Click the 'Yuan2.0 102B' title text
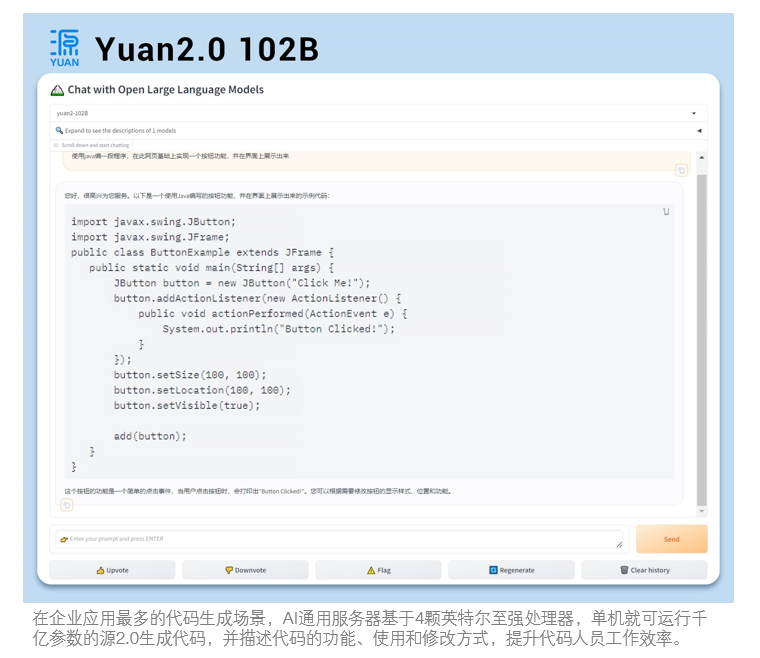This screenshot has width=760, height=658. point(207,49)
